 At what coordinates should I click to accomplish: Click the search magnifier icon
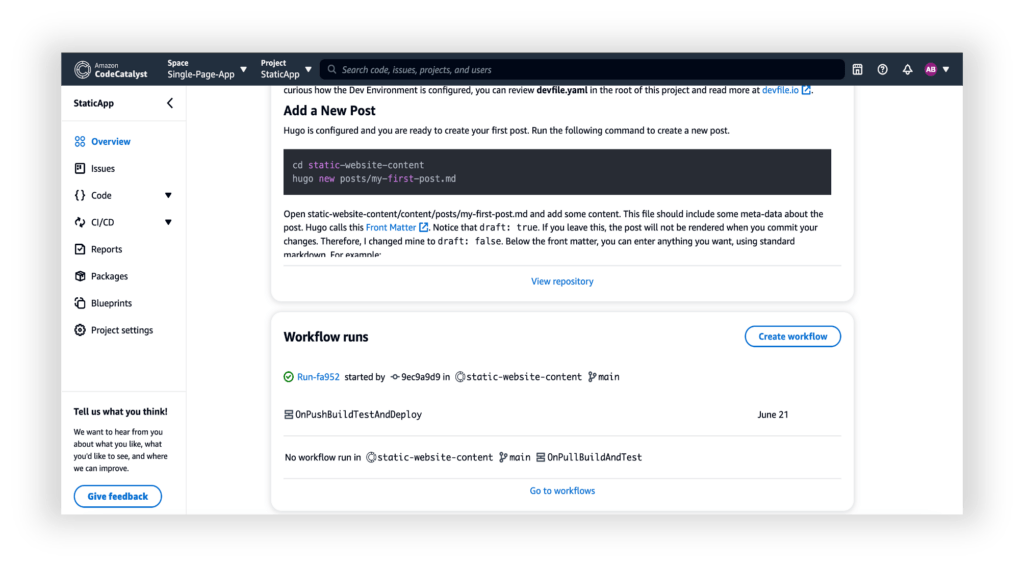(332, 69)
